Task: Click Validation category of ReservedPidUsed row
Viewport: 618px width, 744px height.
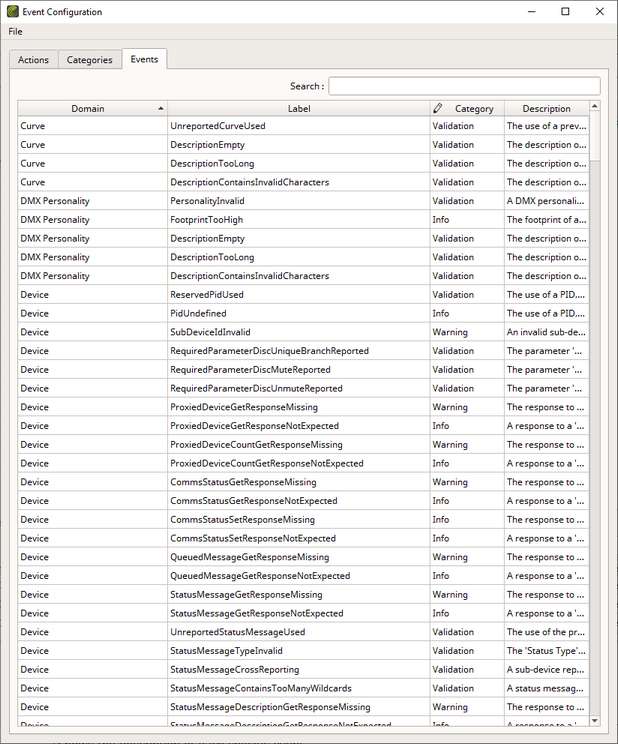Action: click(x=467, y=295)
